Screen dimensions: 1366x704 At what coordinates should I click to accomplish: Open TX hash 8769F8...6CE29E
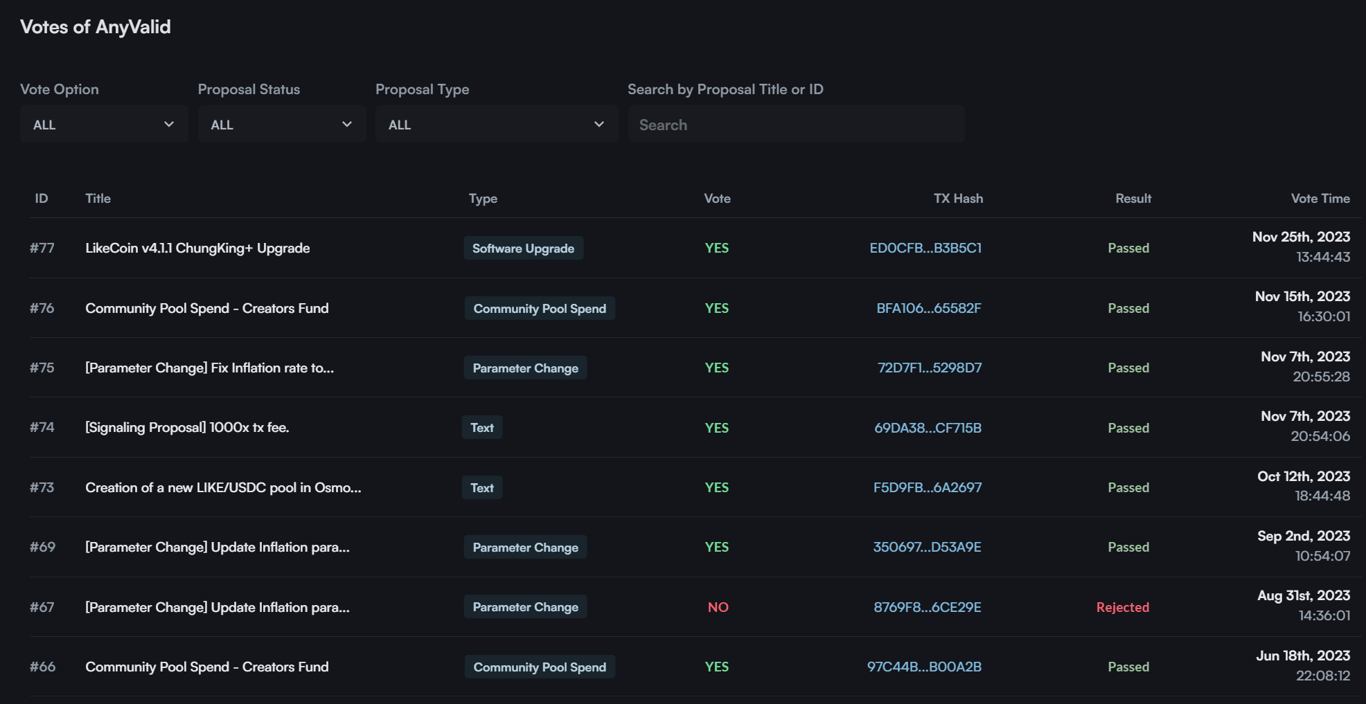click(x=928, y=607)
